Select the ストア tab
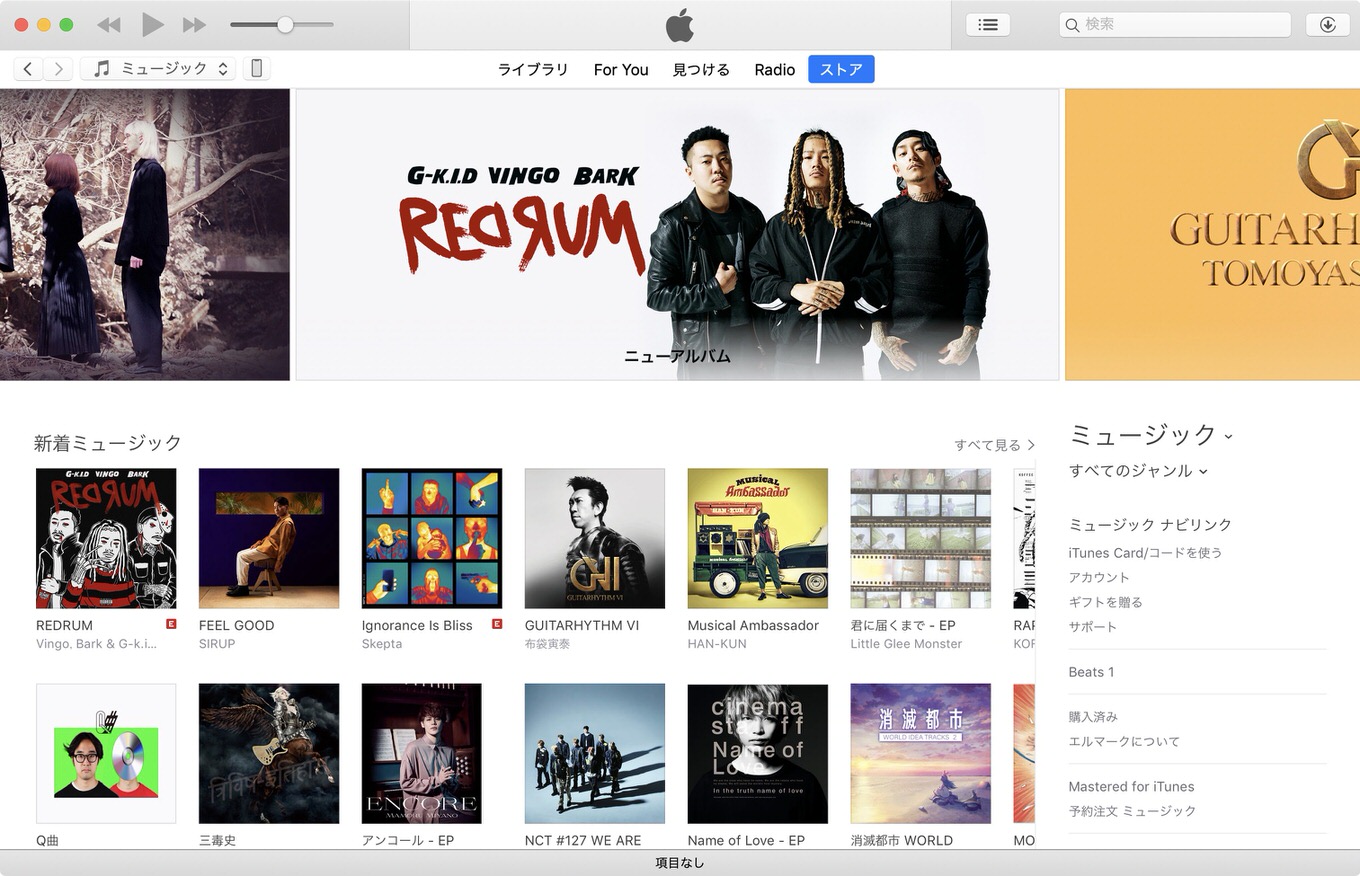This screenshot has height=876, width=1360. click(x=841, y=70)
